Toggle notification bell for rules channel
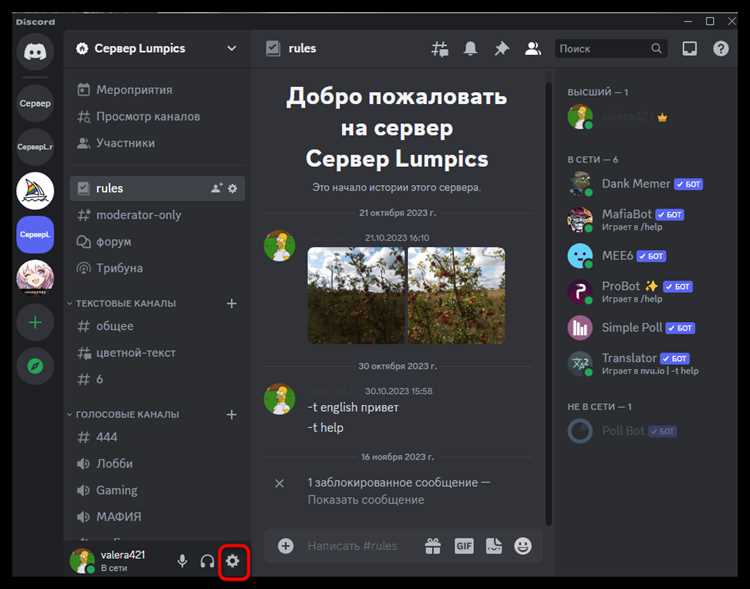The image size is (750, 589). coord(471,48)
